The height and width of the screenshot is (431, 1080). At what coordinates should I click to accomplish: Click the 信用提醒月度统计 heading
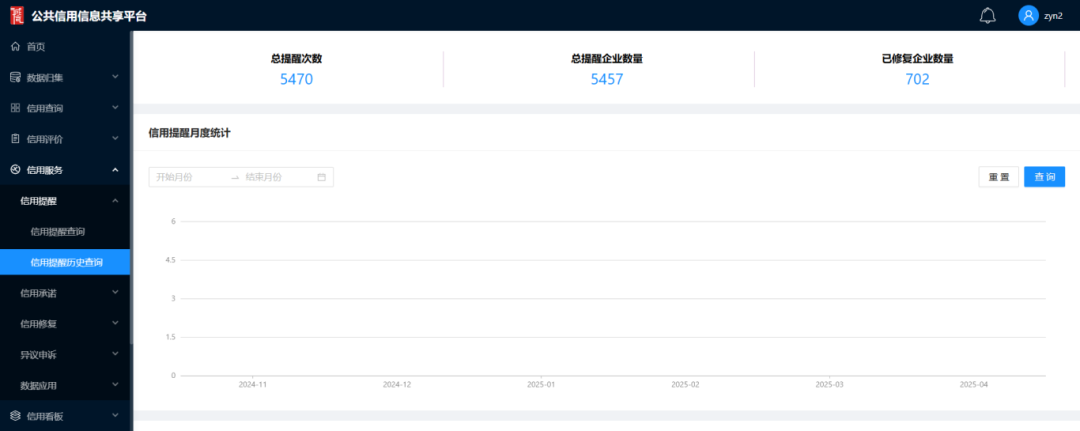[189, 133]
